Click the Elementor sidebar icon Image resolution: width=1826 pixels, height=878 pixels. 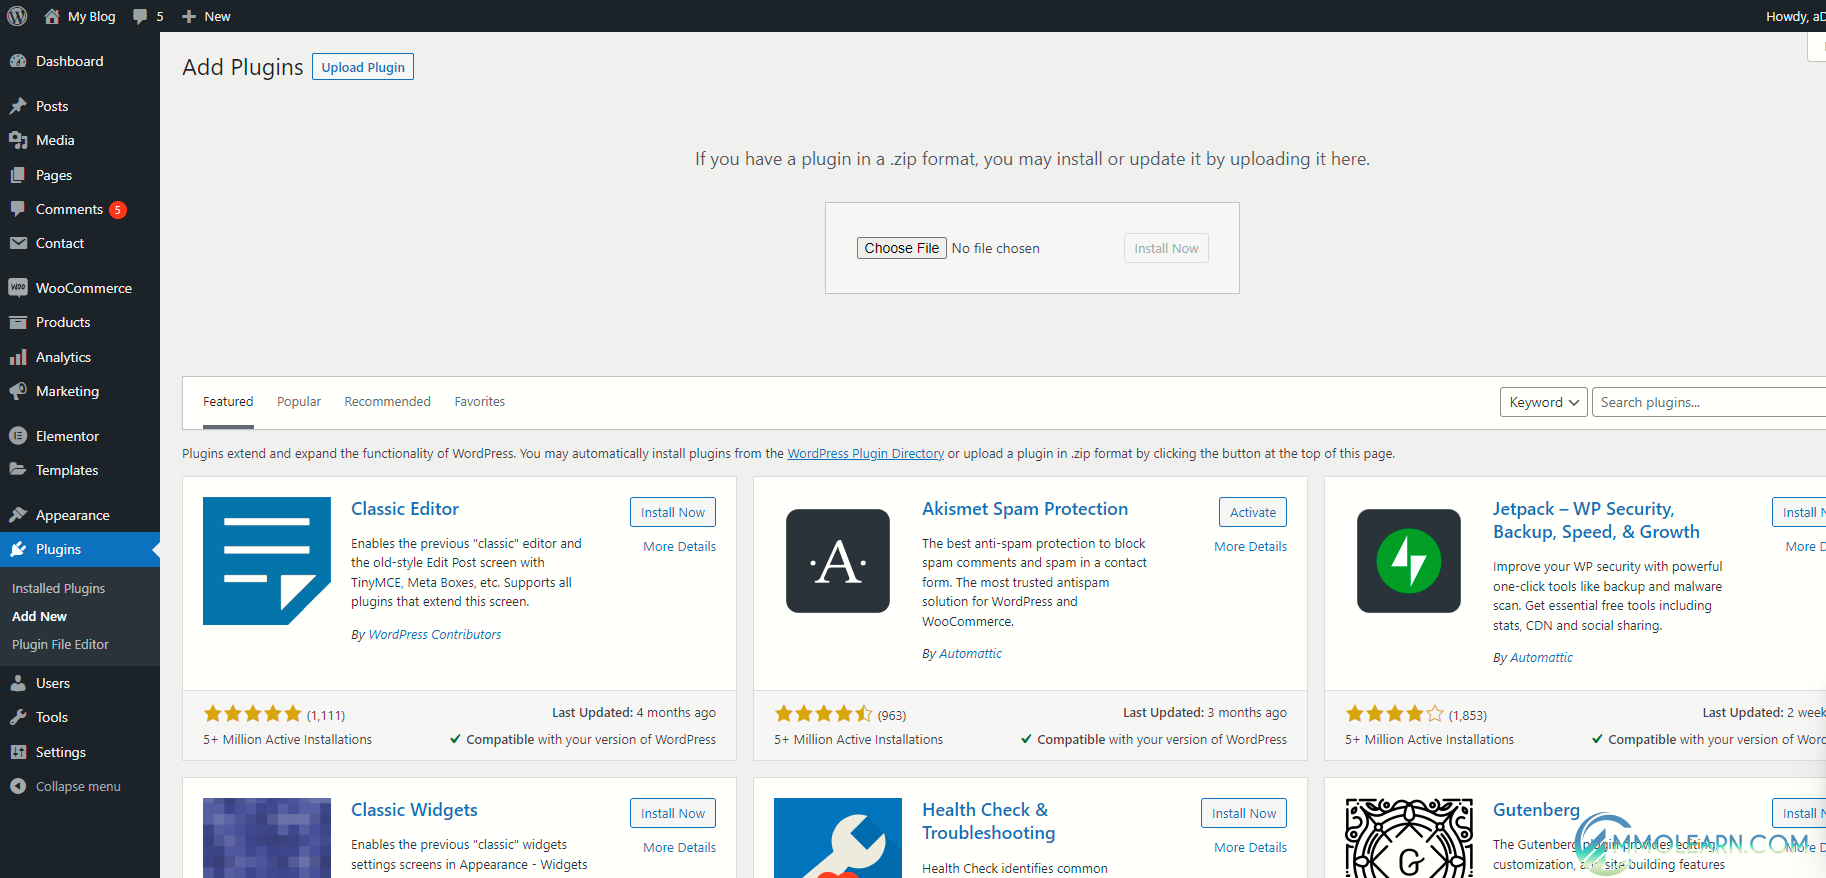(x=18, y=436)
